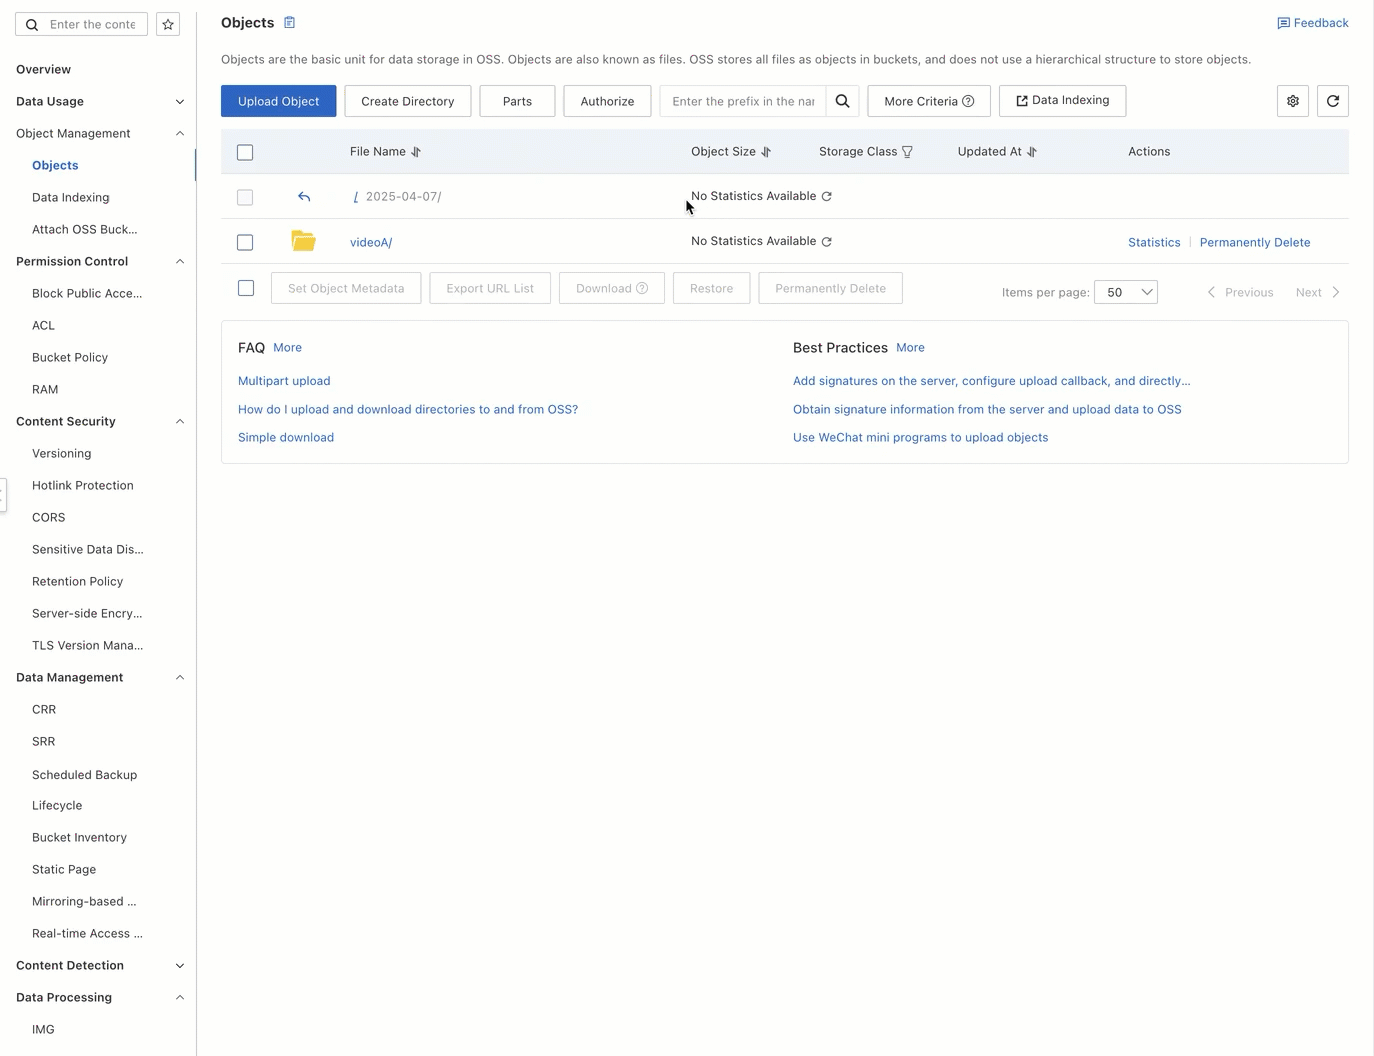Open Versioning in the sidebar

pyautogui.click(x=61, y=453)
